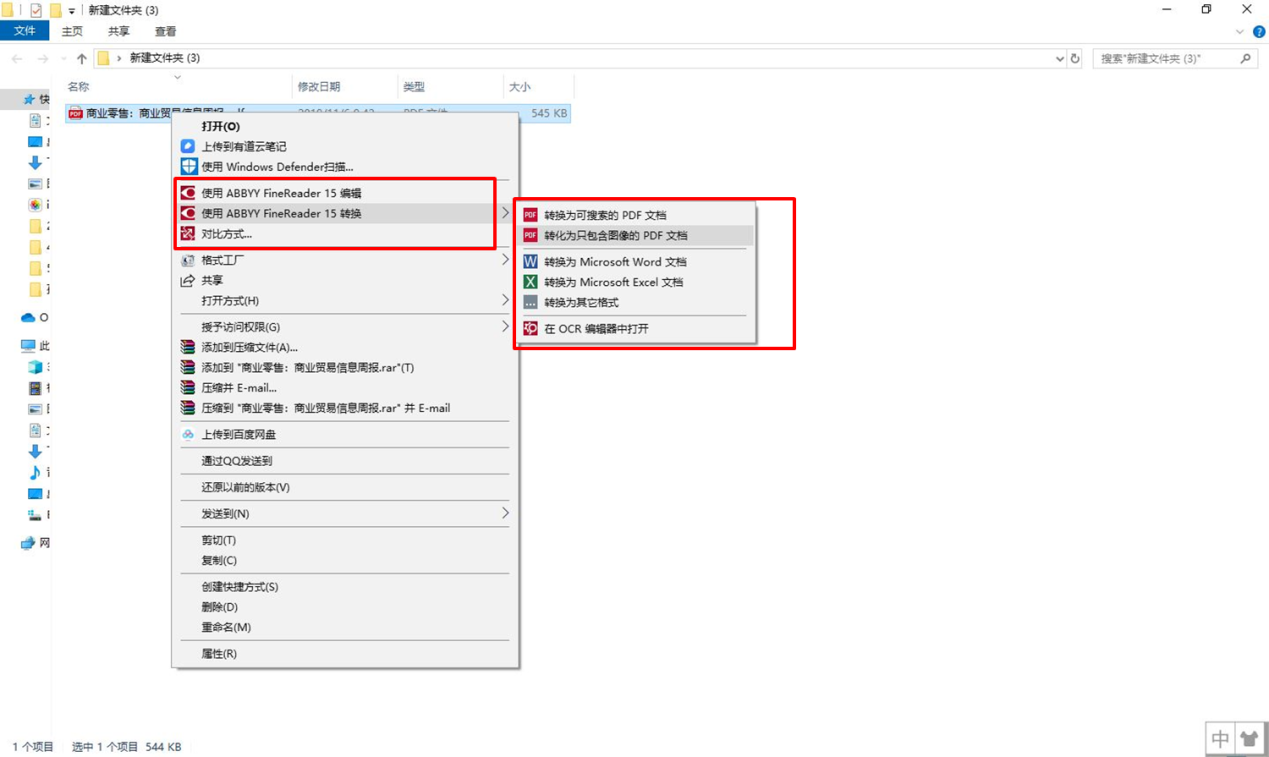Click the WinRAR icon beside 压缩并 E-mail
Viewport: 1269px width, 757px height.
tap(188, 388)
